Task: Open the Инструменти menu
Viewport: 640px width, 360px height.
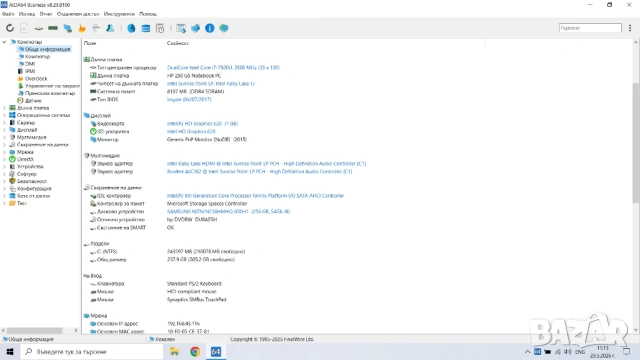Action: coord(119,14)
